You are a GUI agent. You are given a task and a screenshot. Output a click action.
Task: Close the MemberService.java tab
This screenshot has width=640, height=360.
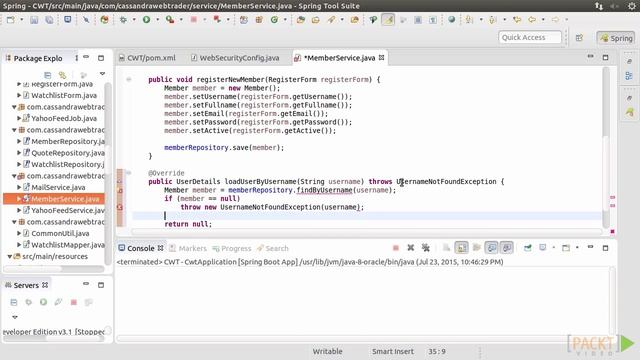pyautogui.click(x=381, y=58)
